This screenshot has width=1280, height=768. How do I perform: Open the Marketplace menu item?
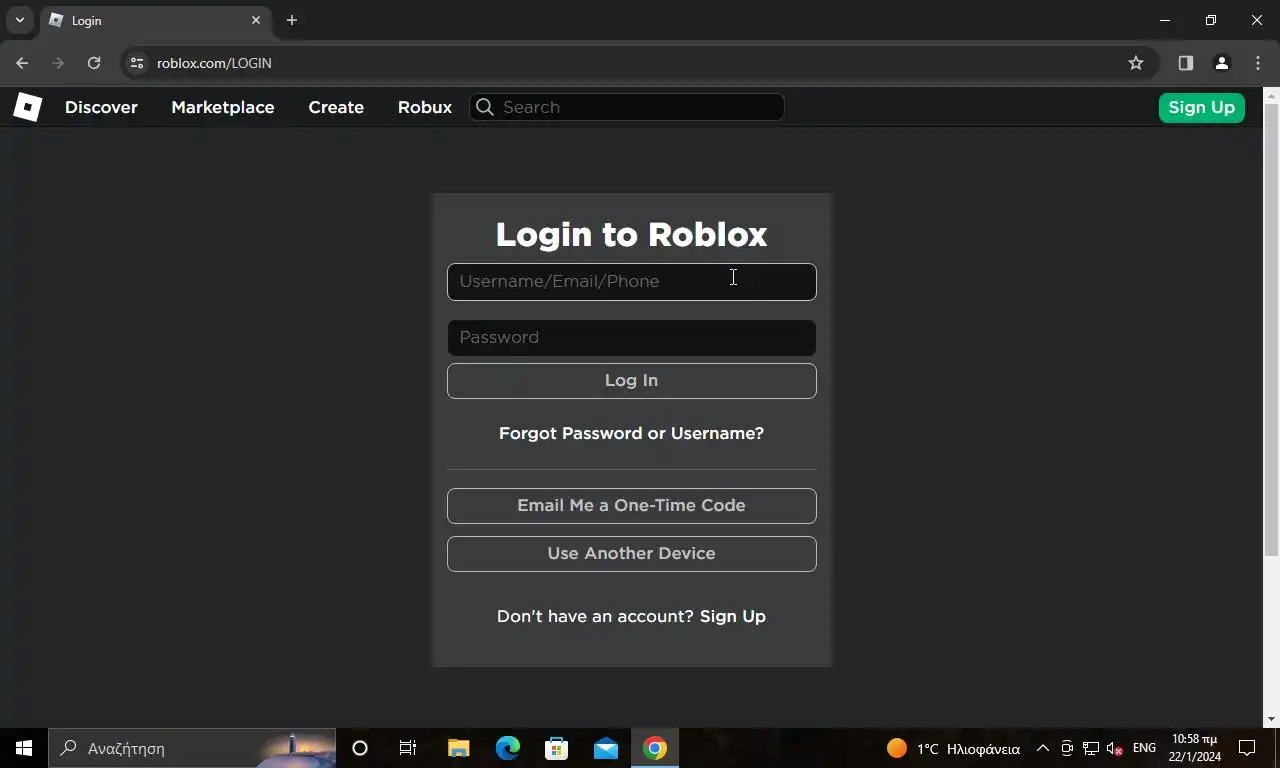click(222, 107)
